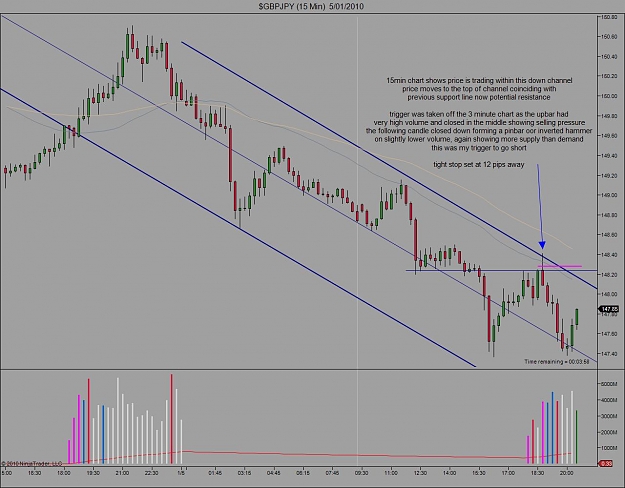The height and width of the screenshot is (488, 625).
Task: Click the 148.80 price axis label
Action: pyautogui.click(x=609, y=215)
